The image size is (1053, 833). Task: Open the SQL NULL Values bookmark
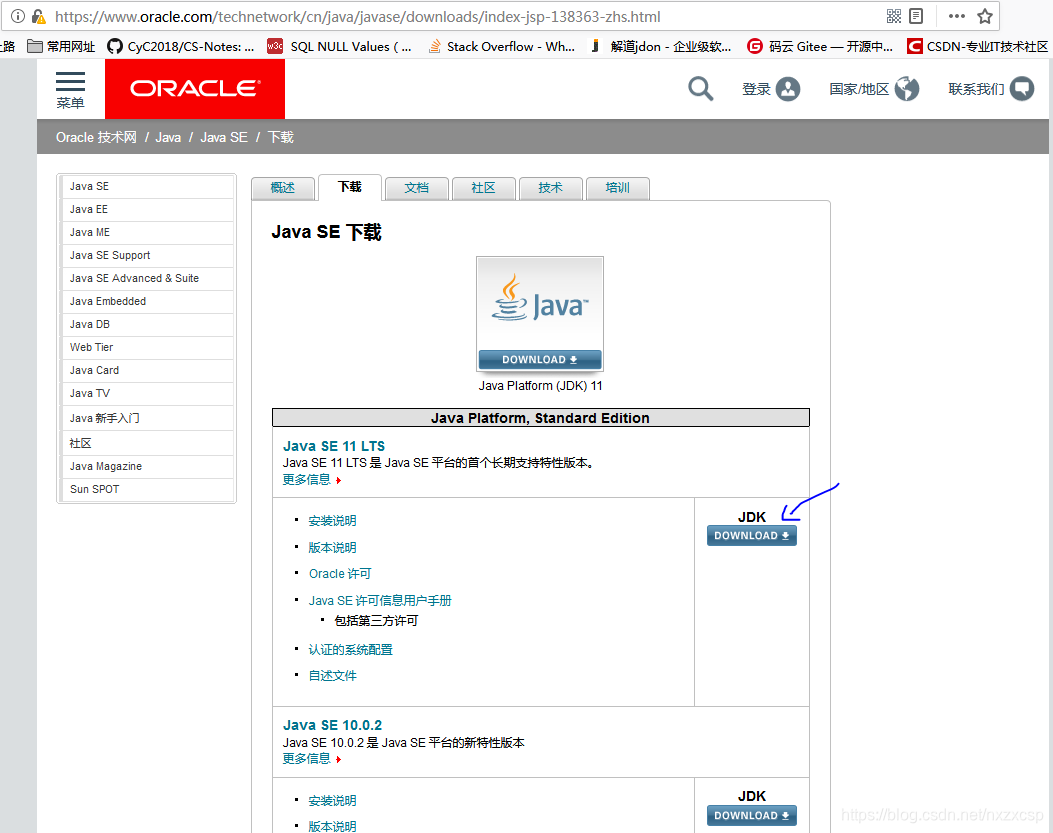(x=339, y=46)
